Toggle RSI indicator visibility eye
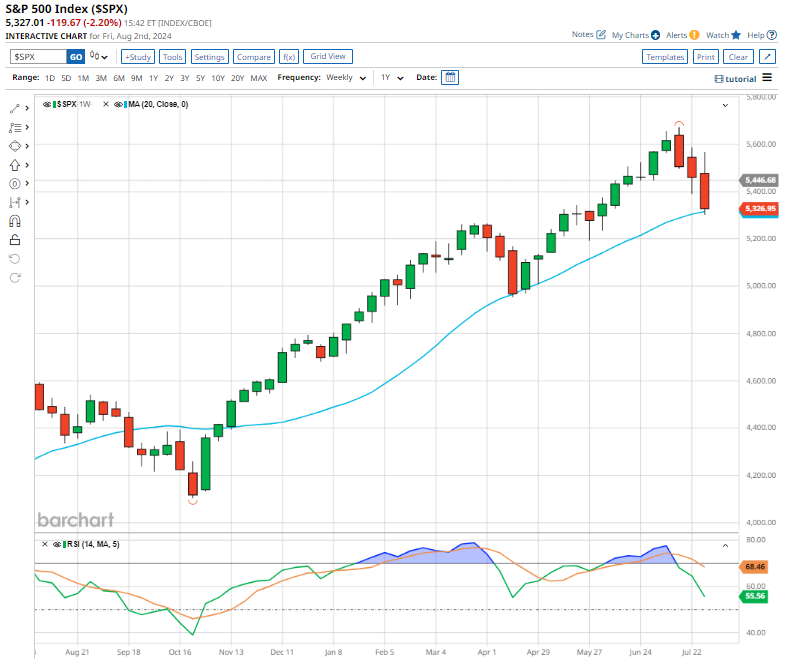 coord(56,543)
